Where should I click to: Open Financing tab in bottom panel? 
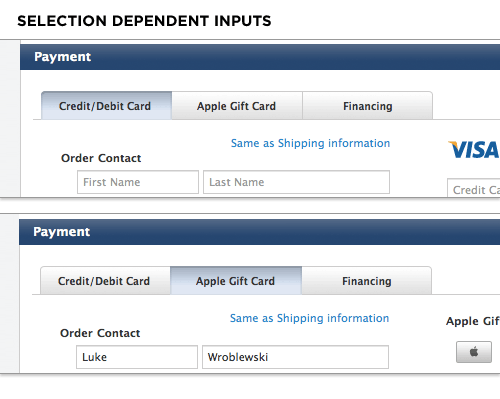(x=367, y=281)
